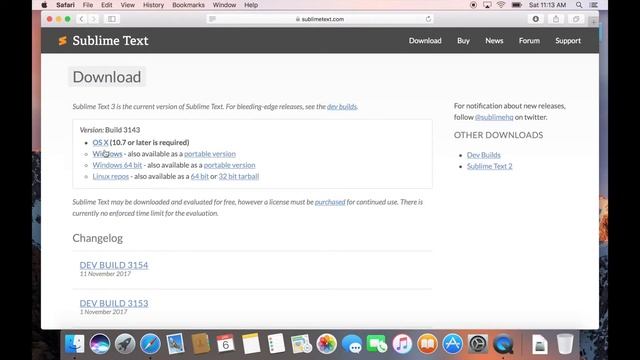The image size is (640, 360).
Task: Open the News nav link
Action: [x=494, y=40]
